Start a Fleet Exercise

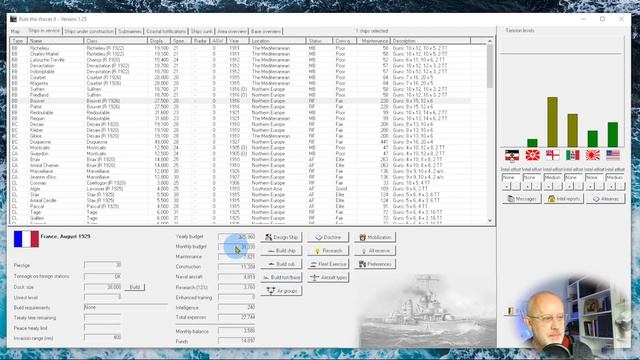[x=328, y=264]
